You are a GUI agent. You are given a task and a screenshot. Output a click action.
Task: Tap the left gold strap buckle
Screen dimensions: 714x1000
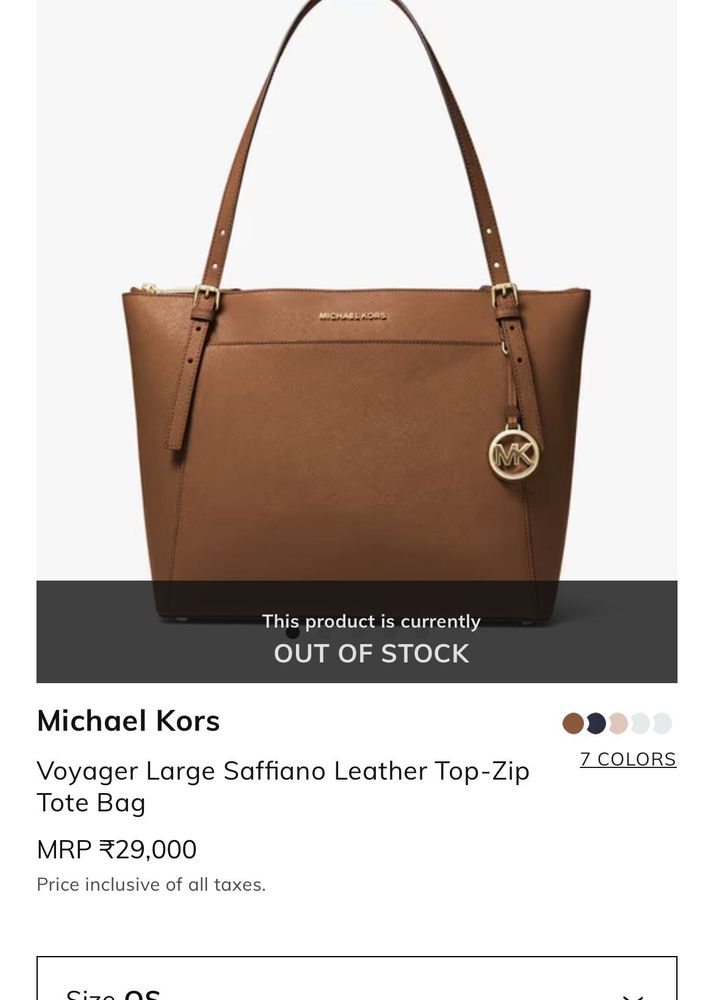click(x=207, y=297)
